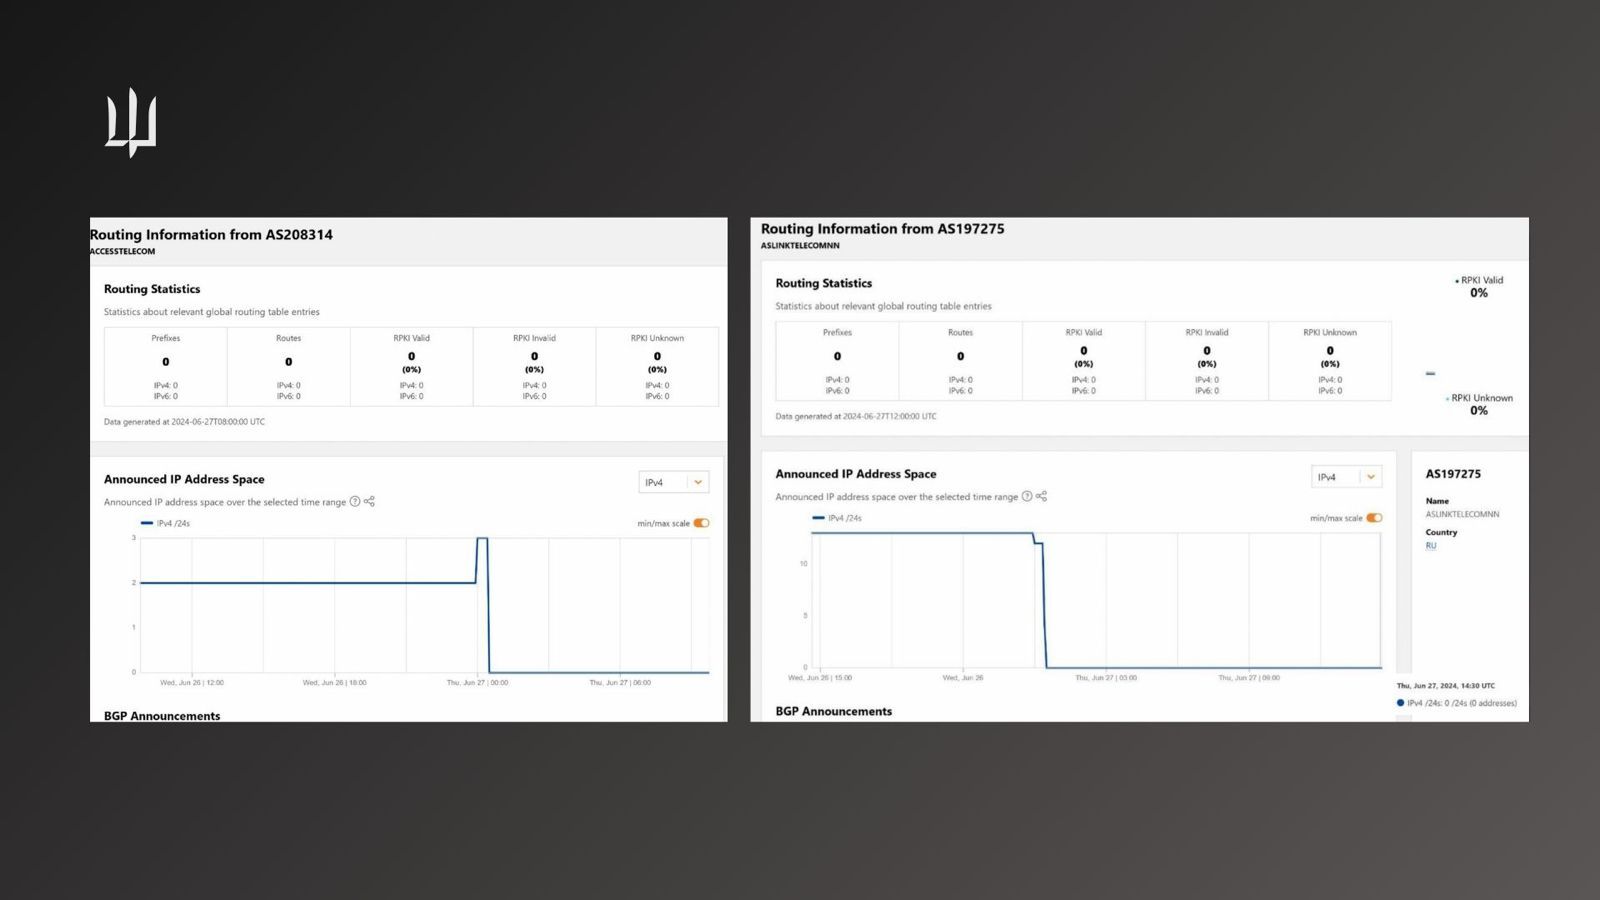Click blue dot in the Jun 27 14:30 tooltip
The image size is (1600, 900).
[1400, 703]
